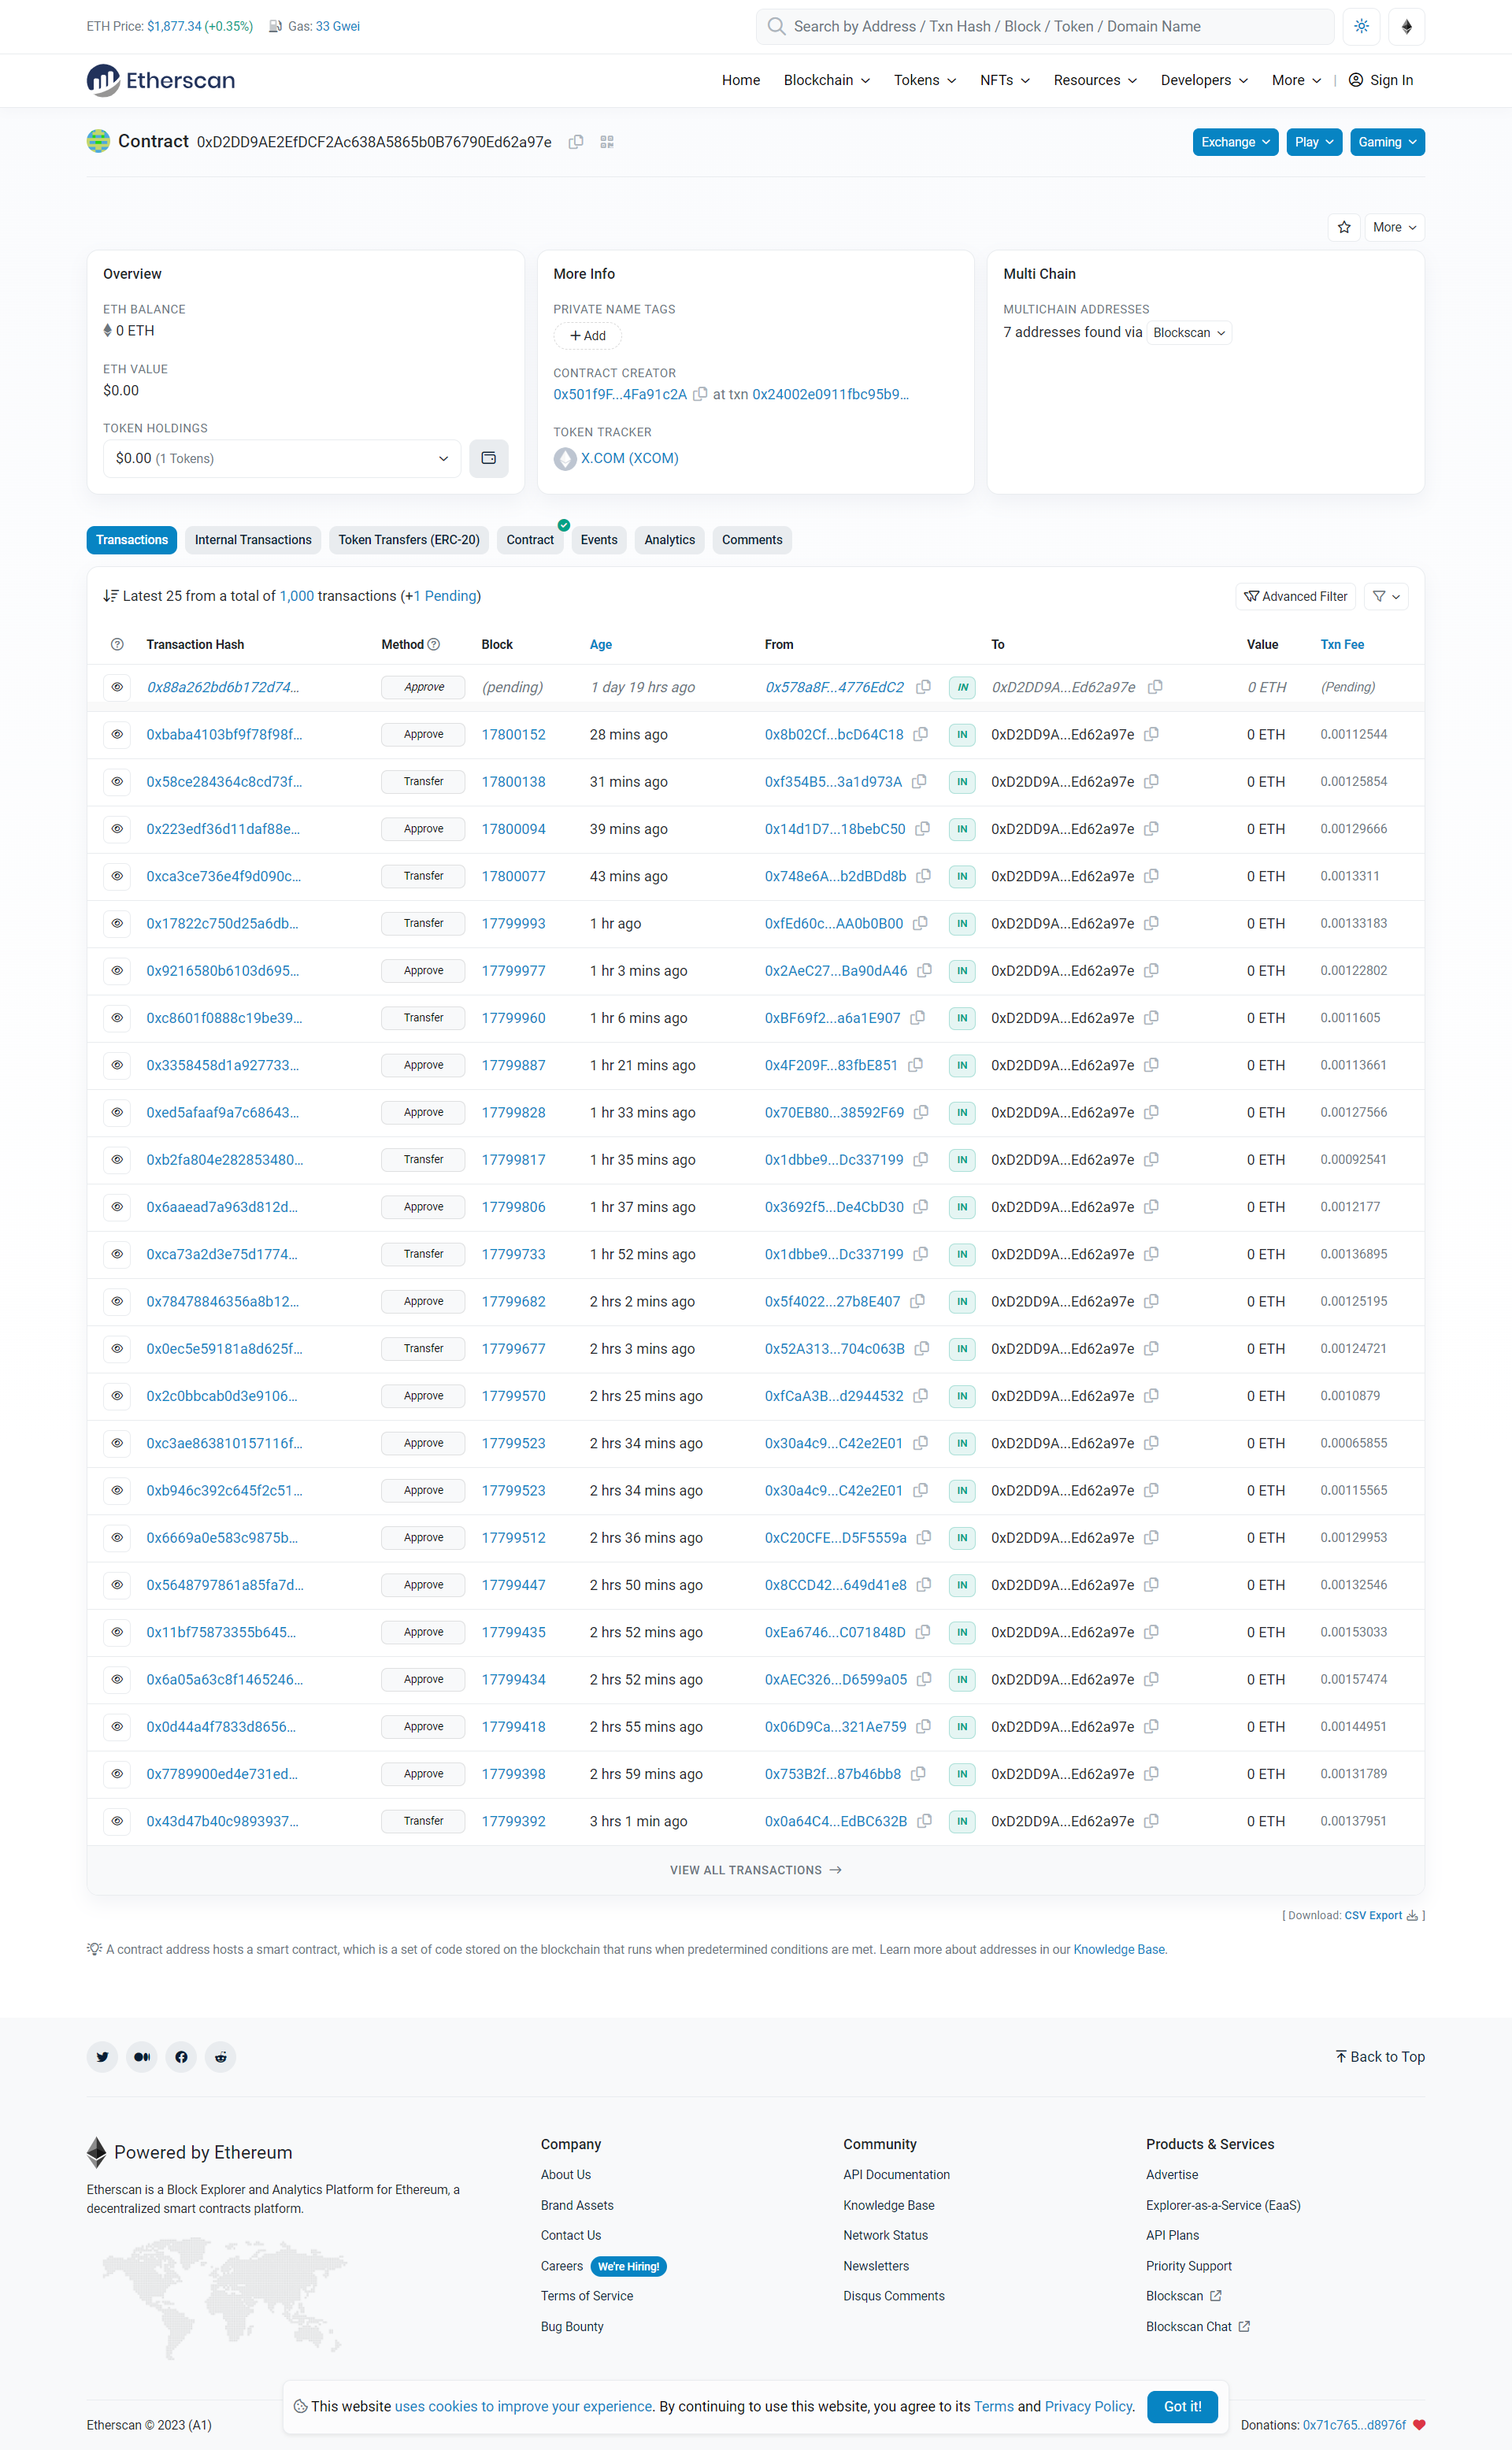This screenshot has width=1512, height=2450.
Task: Click the X.COM (XCOM) token tracker link
Action: 629,458
